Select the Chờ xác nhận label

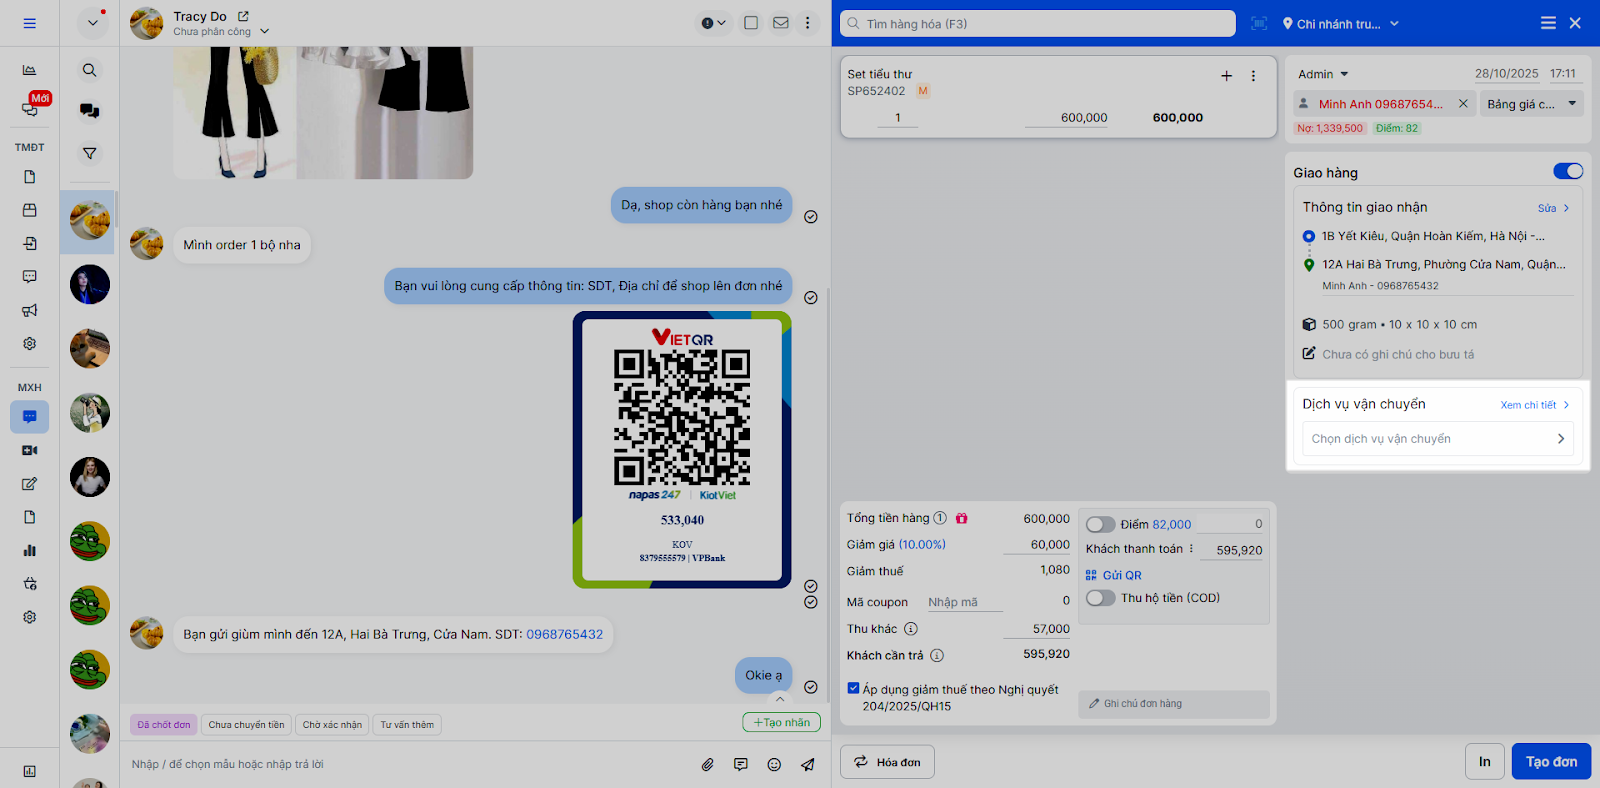click(332, 725)
